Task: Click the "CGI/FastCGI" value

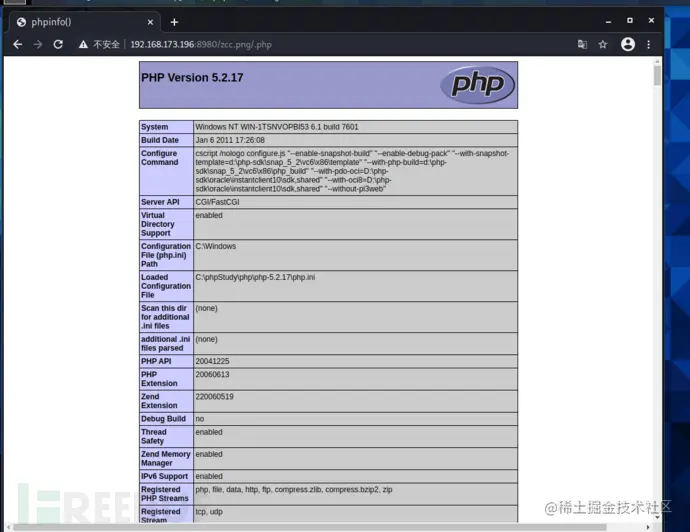Action: coord(217,202)
